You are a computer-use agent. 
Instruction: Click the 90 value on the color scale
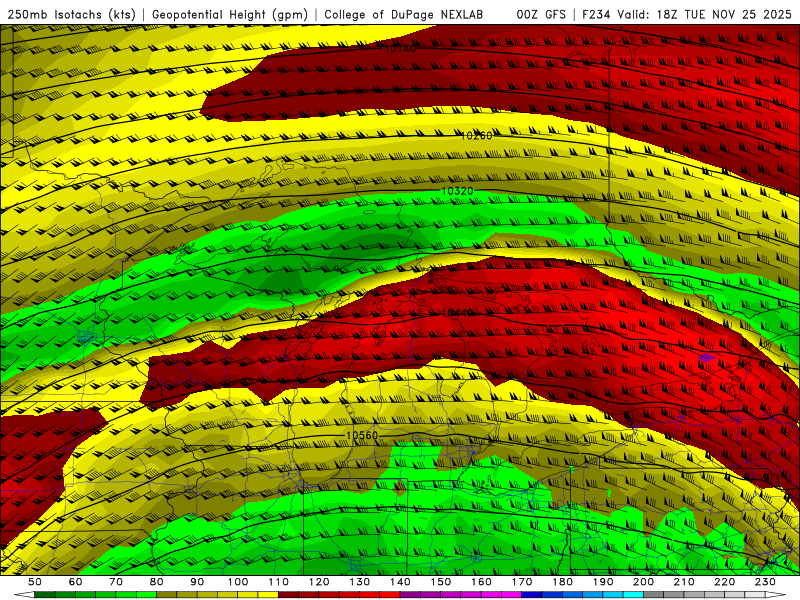click(x=197, y=582)
